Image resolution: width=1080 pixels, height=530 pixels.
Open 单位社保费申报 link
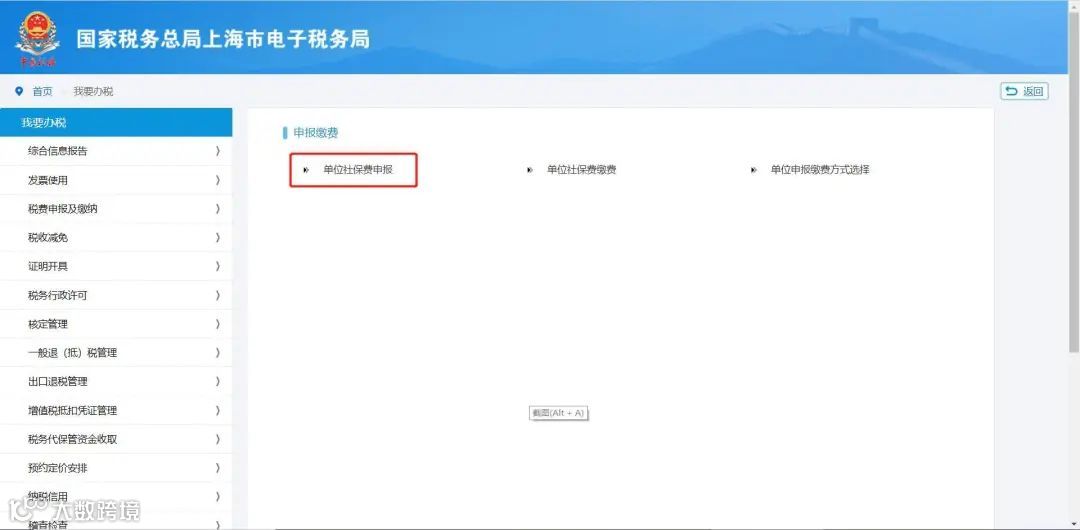coord(358,170)
